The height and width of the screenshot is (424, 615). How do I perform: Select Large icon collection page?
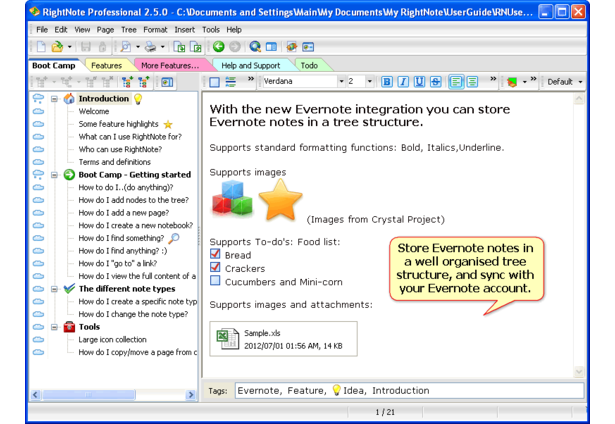click(x=112, y=339)
